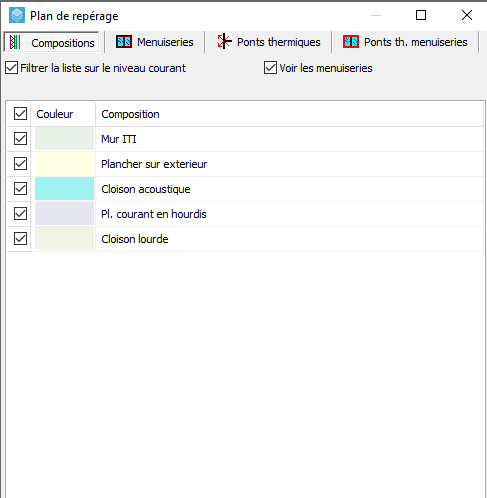Uncheck Filtrer la liste sur le niveau courant
This screenshot has width=487, height=498.
12,68
